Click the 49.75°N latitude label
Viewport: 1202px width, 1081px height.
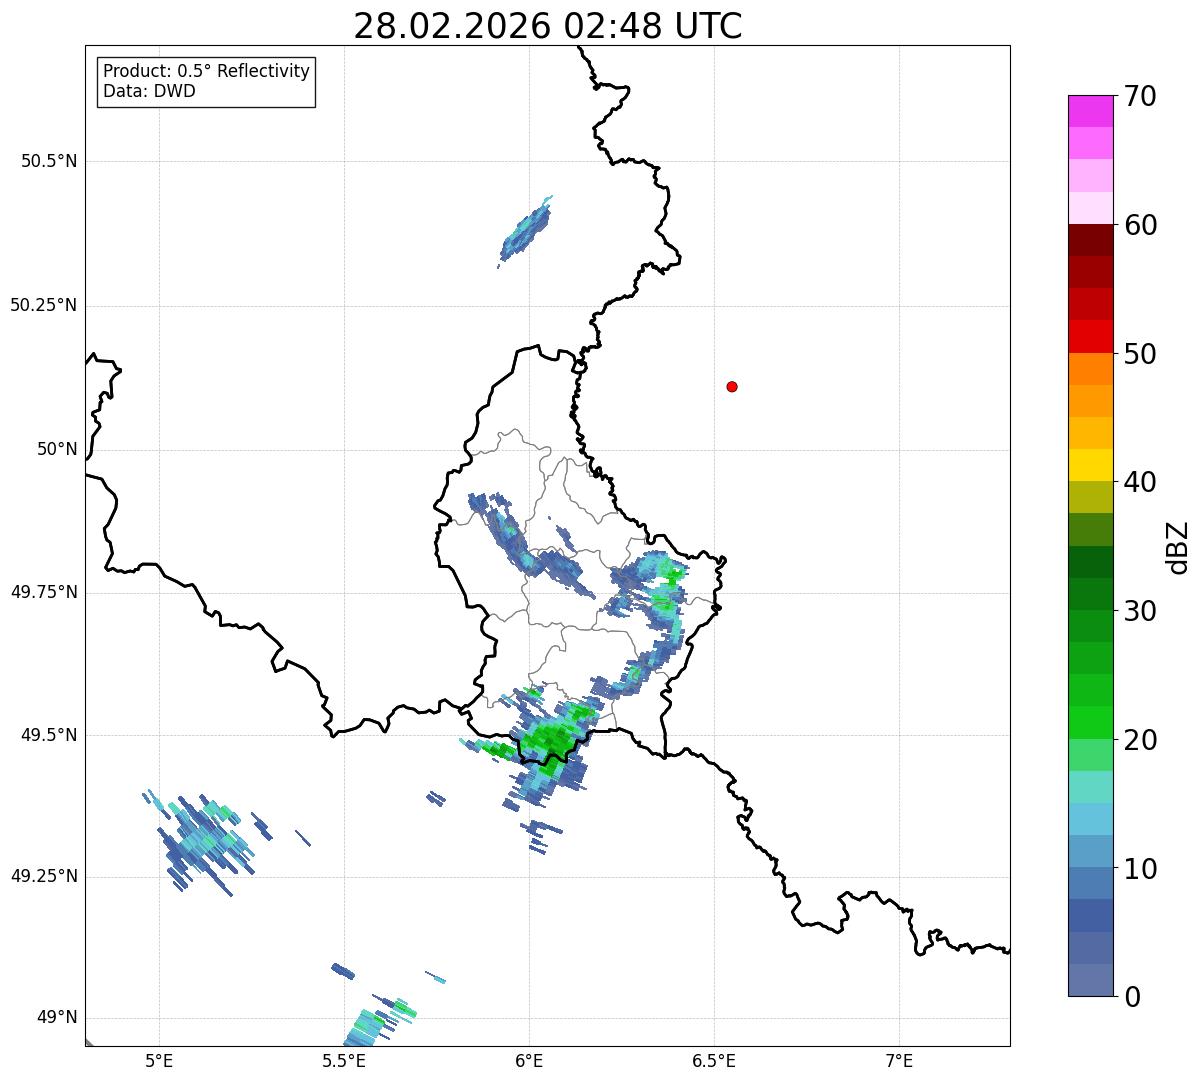[44, 592]
